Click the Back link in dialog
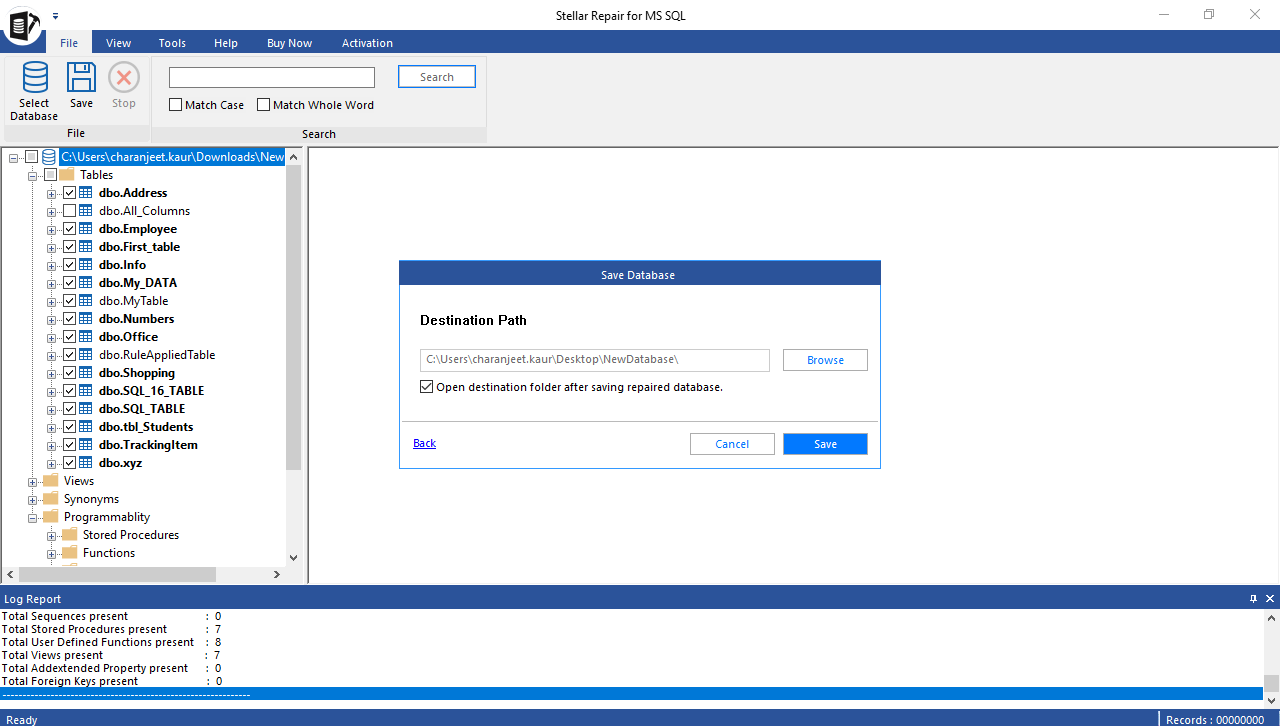1280x726 pixels. point(424,443)
